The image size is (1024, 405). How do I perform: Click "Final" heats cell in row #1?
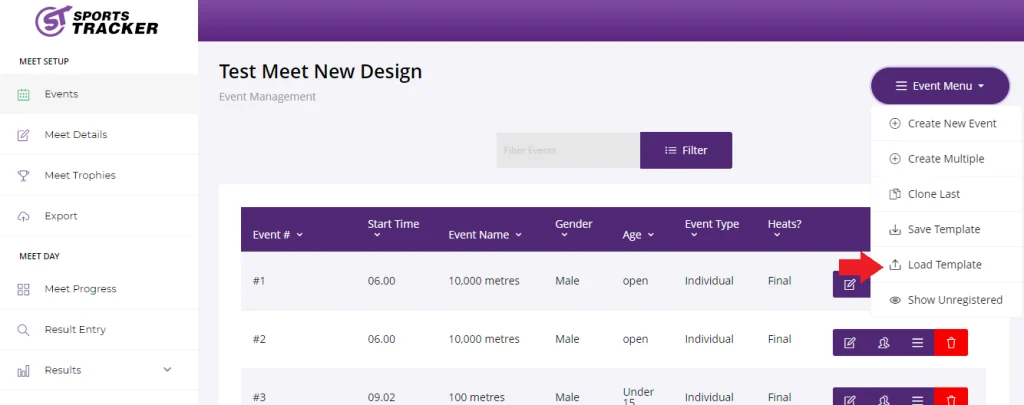click(x=780, y=281)
